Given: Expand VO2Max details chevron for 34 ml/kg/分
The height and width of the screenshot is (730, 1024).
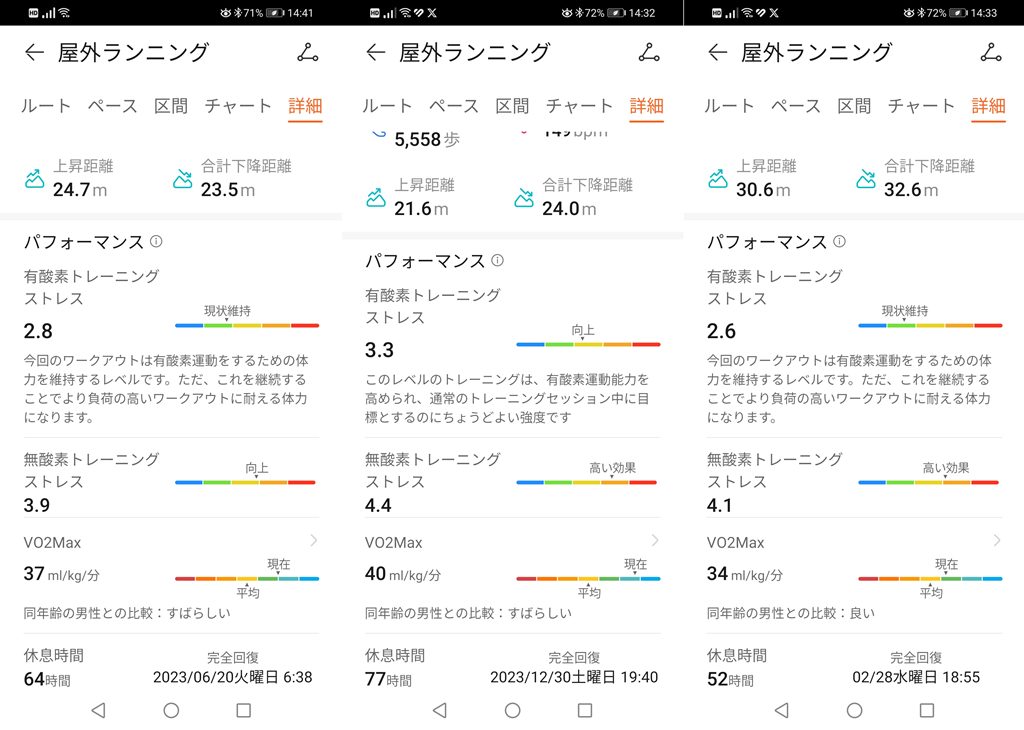Looking at the screenshot, I should pos(997,541).
